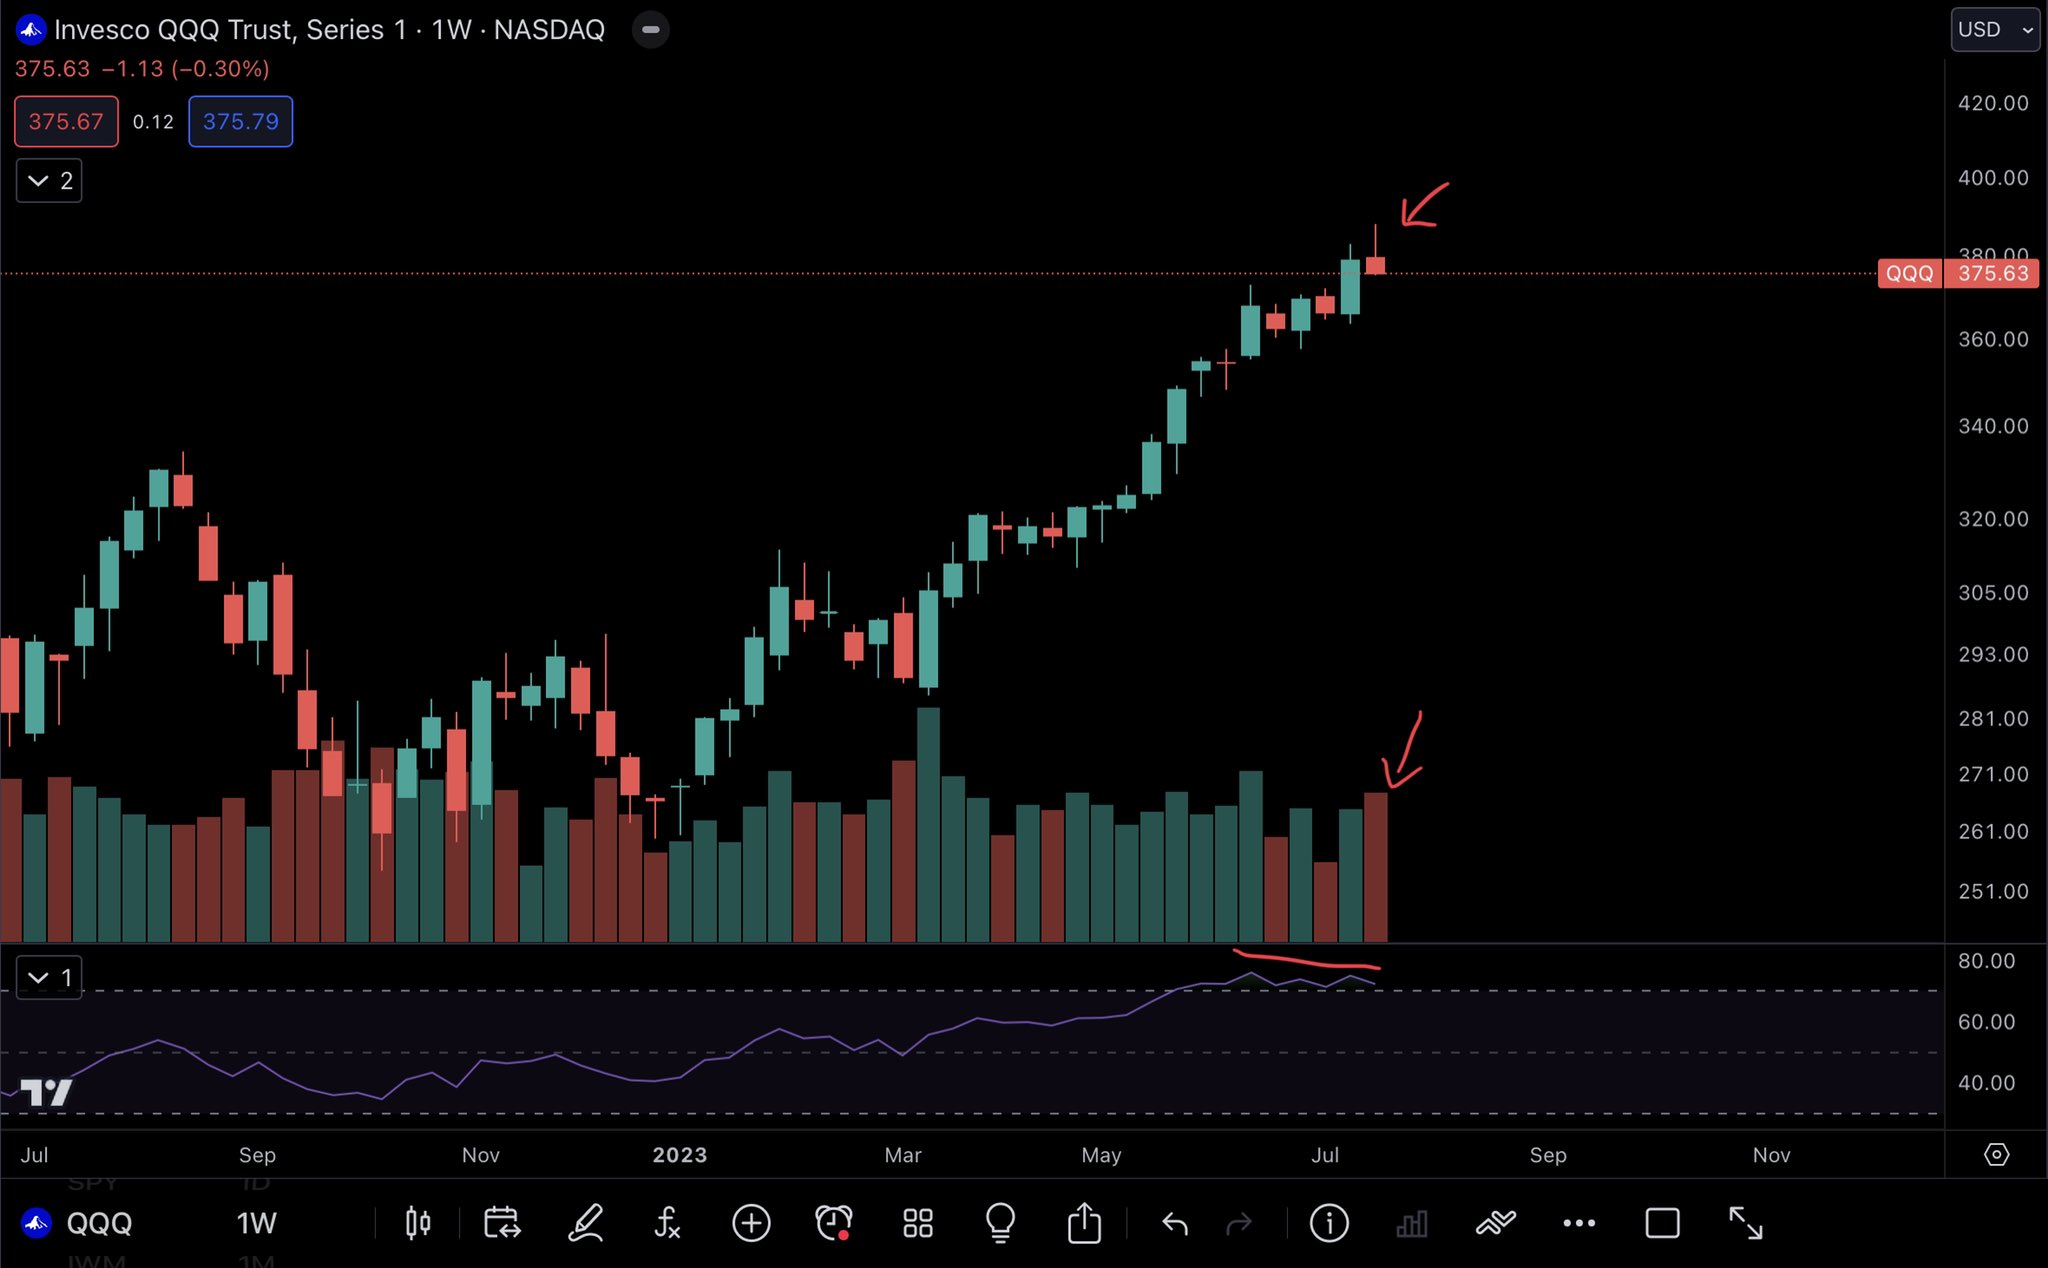Undo the last chart action
Image resolution: width=2048 pixels, height=1268 pixels.
click(x=1176, y=1222)
